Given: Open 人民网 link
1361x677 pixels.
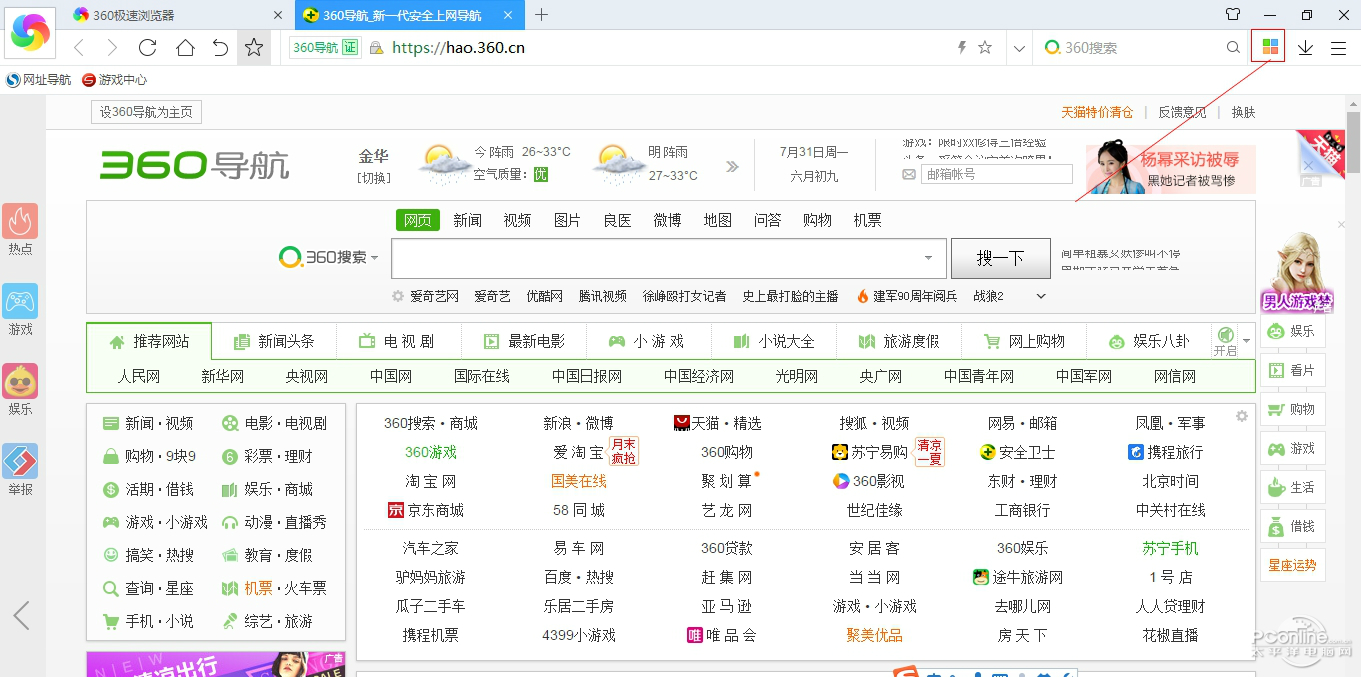Looking at the screenshot, I should 138,376.
